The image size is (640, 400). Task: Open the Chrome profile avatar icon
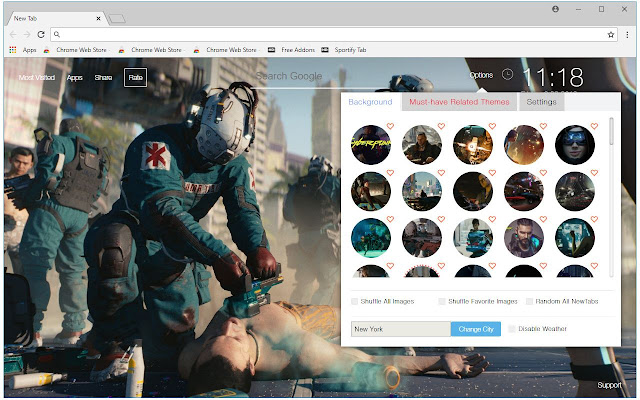555,9
